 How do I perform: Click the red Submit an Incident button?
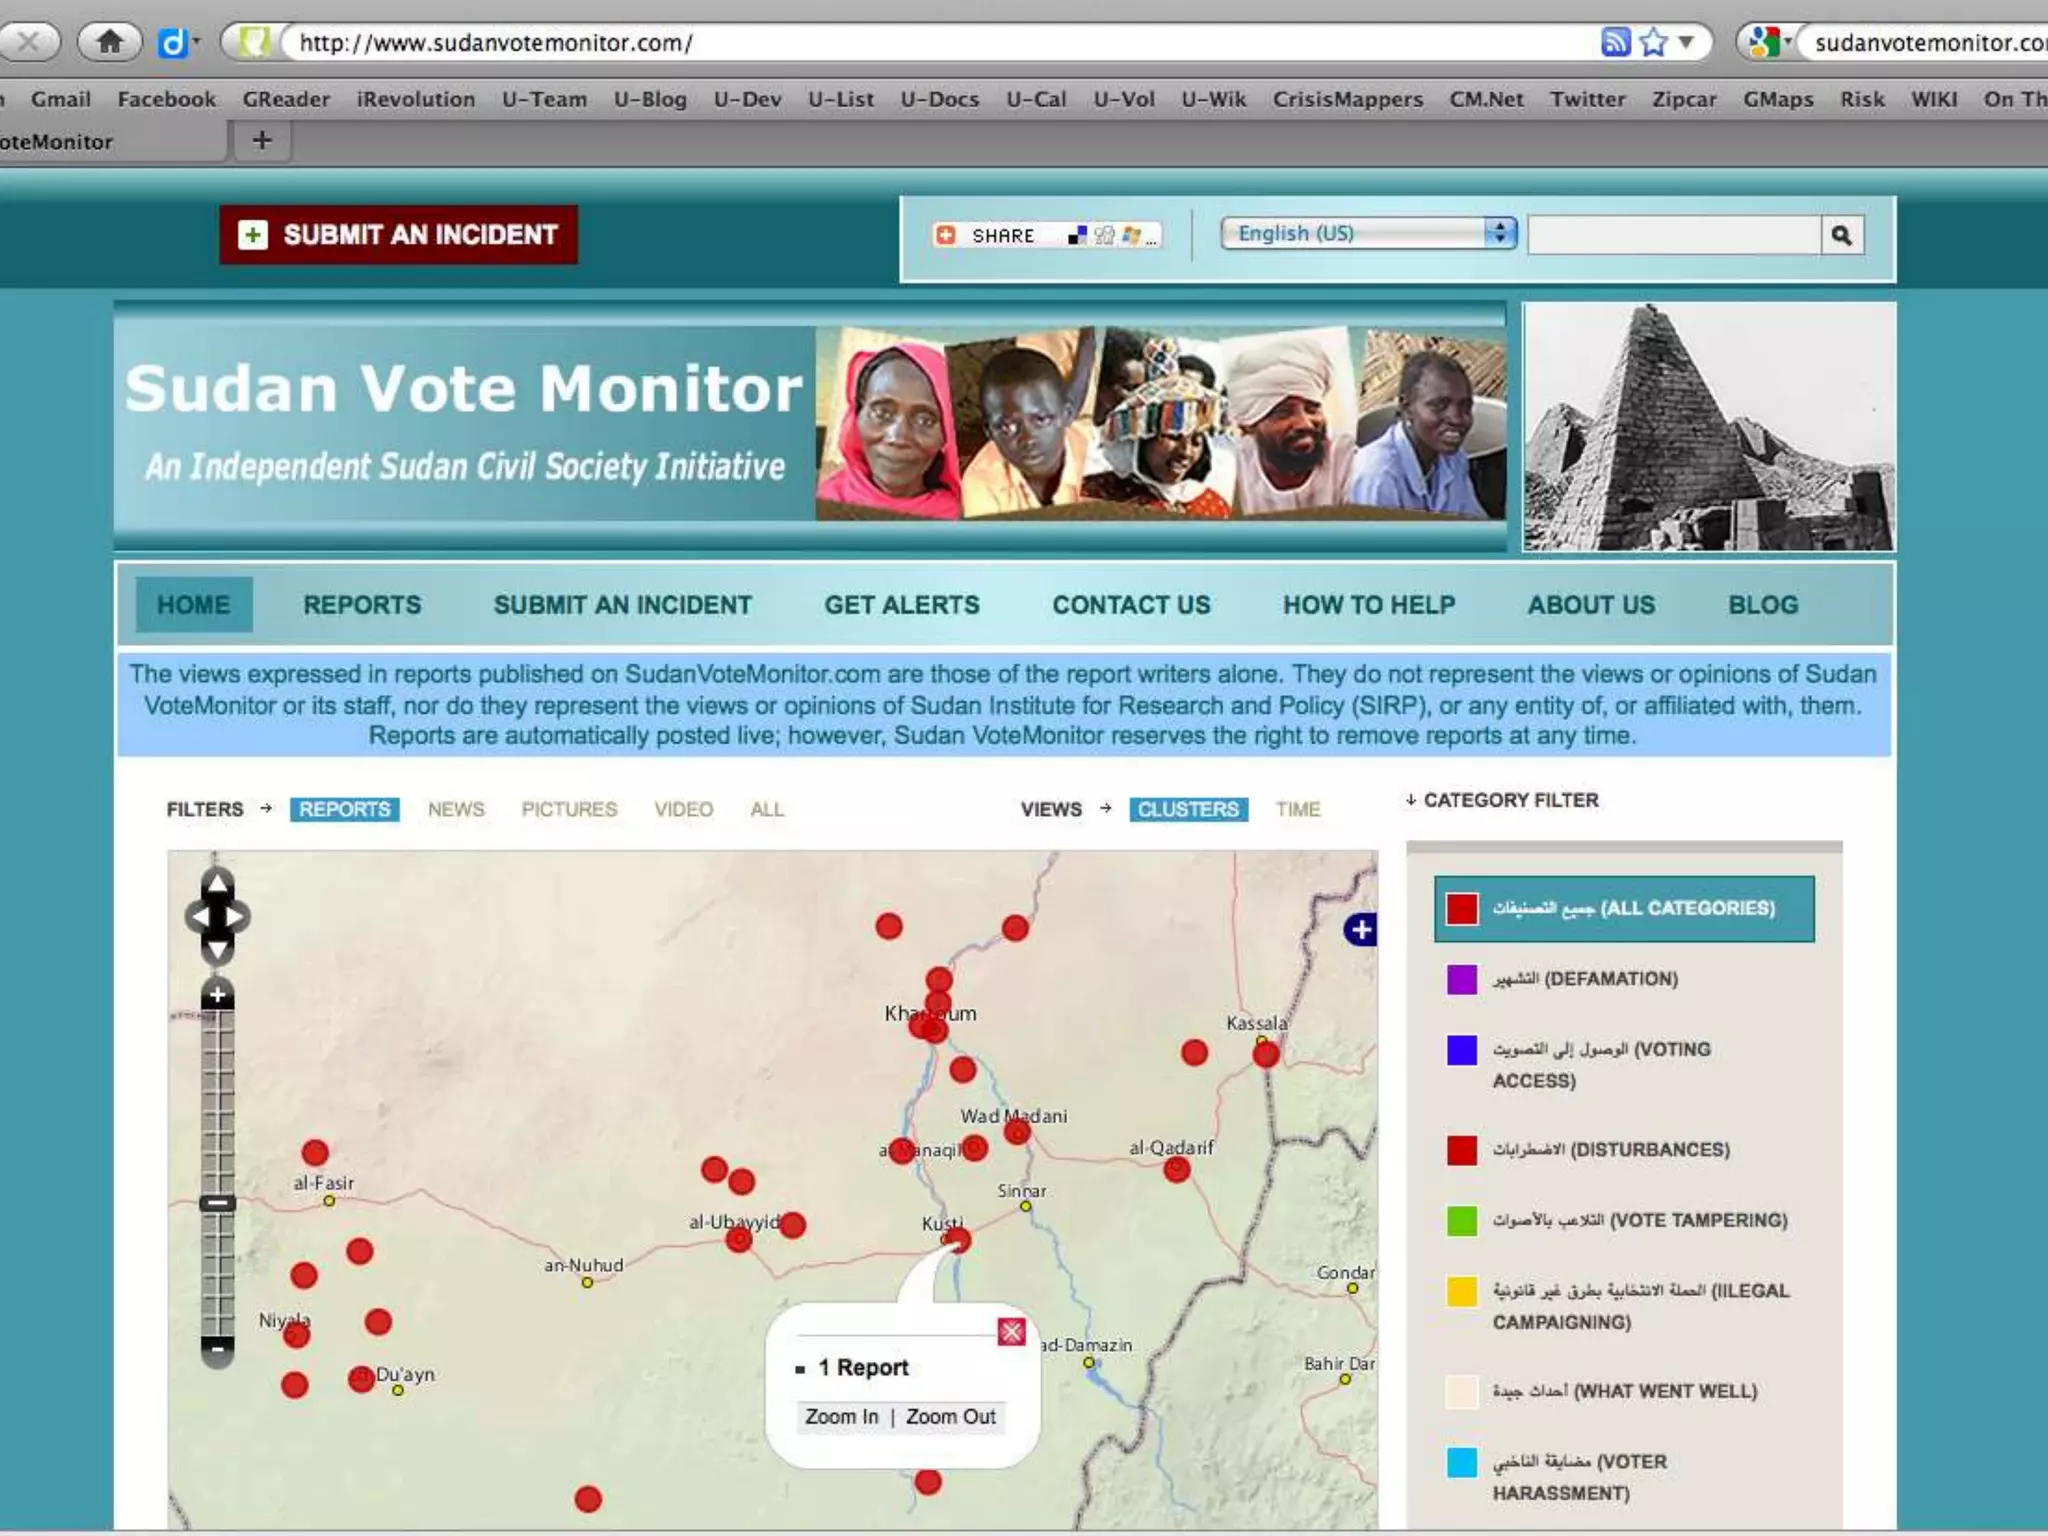point(399,235)
